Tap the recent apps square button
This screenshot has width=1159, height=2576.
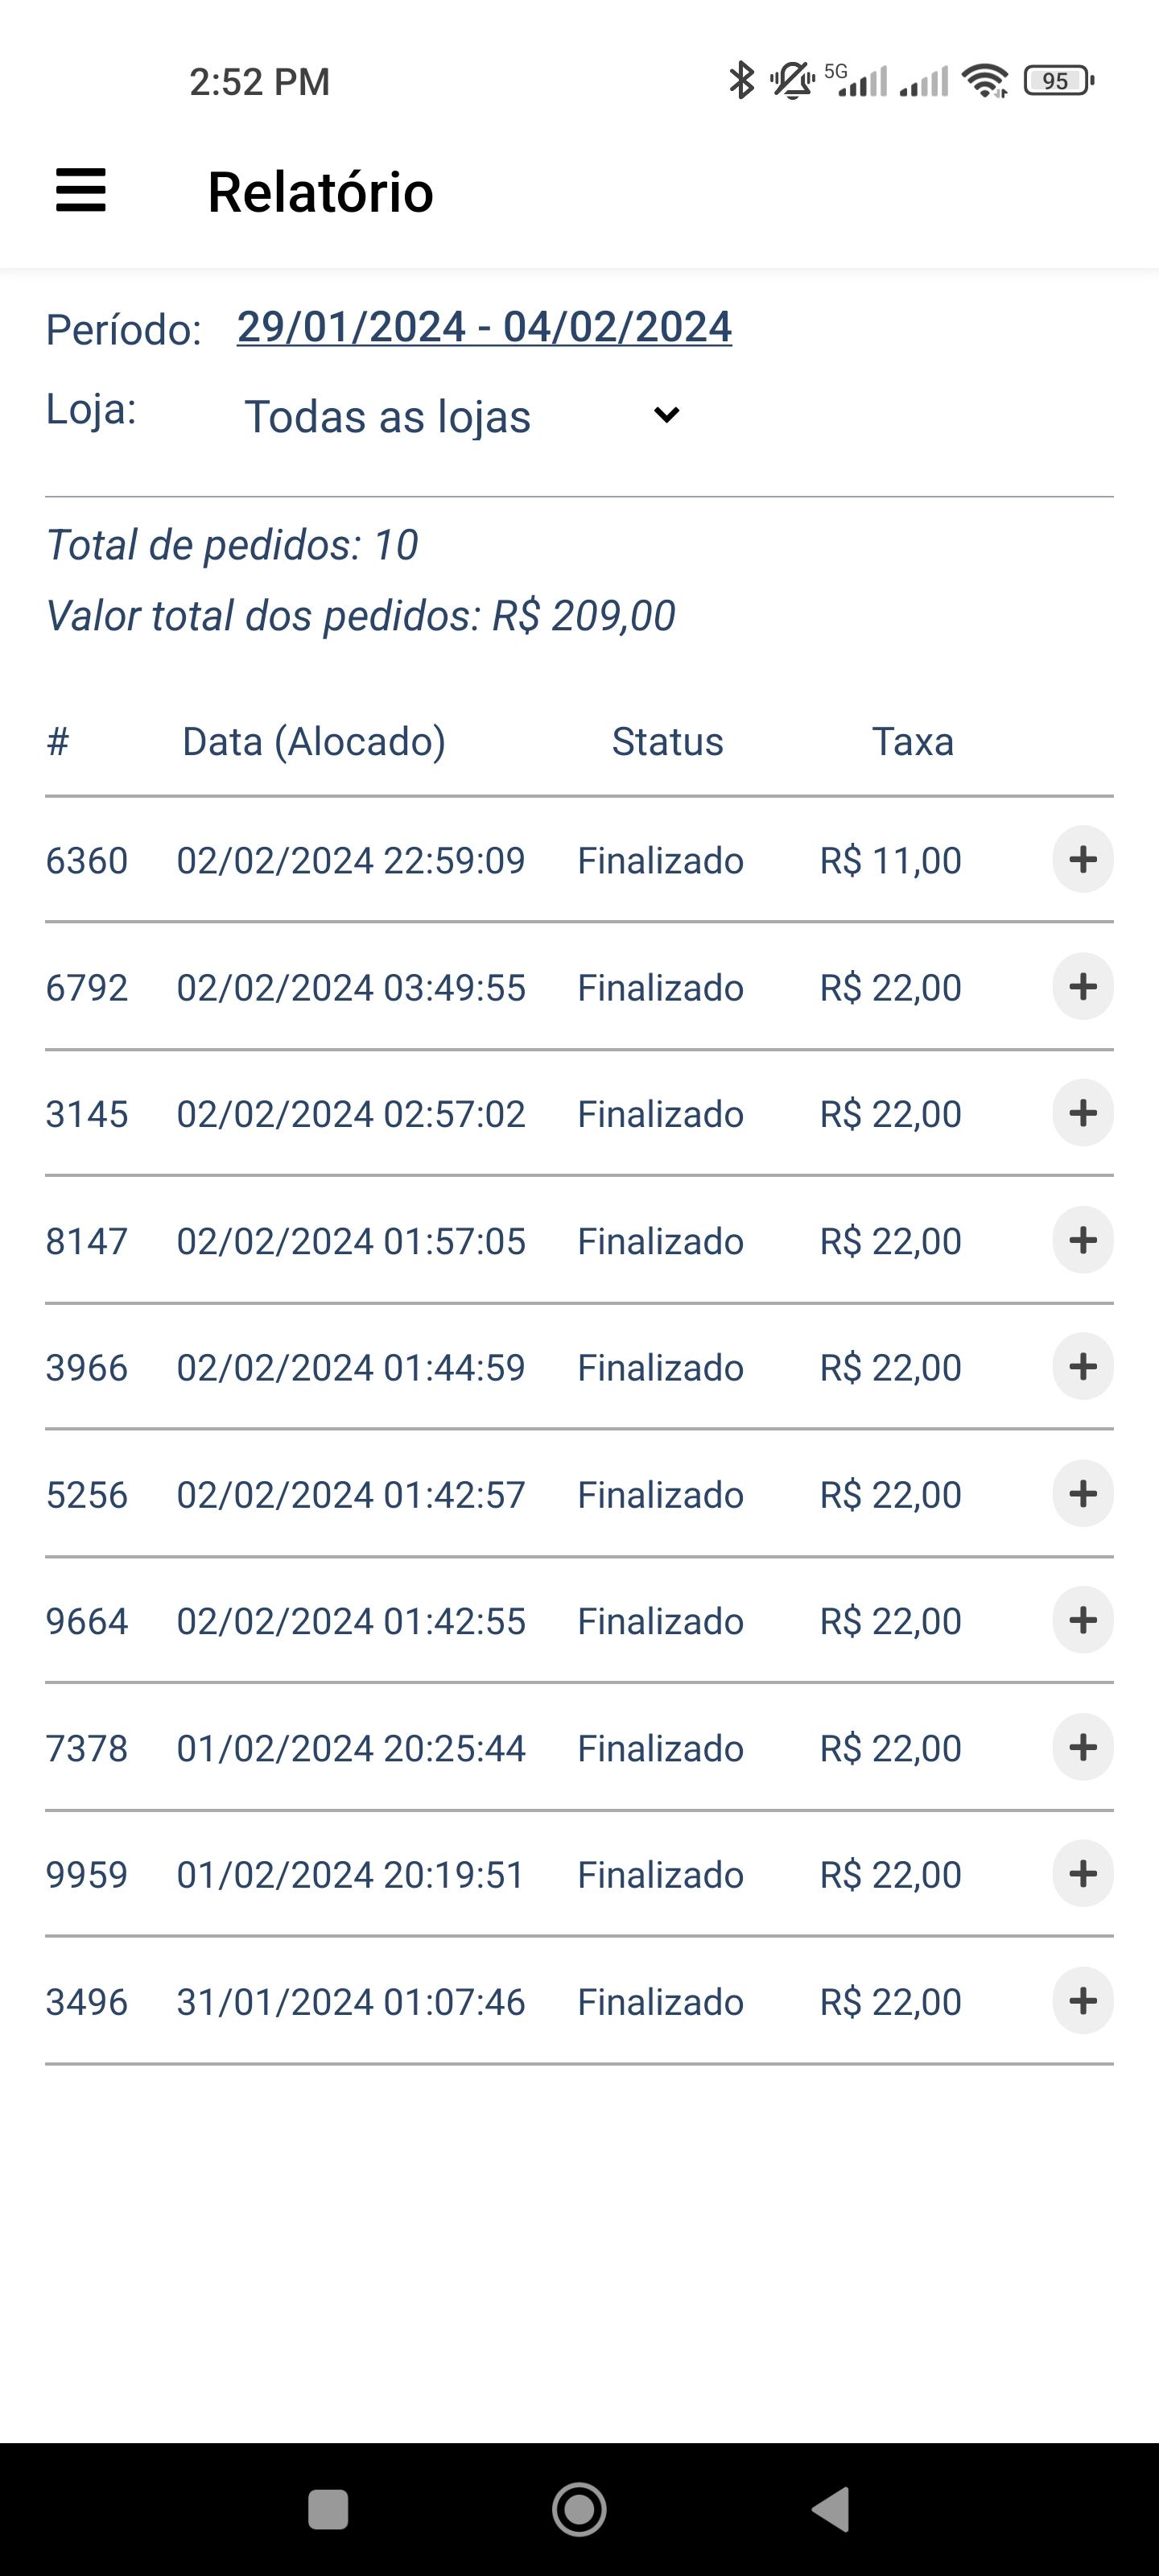pyautogui.click(x=328, y=2509)
